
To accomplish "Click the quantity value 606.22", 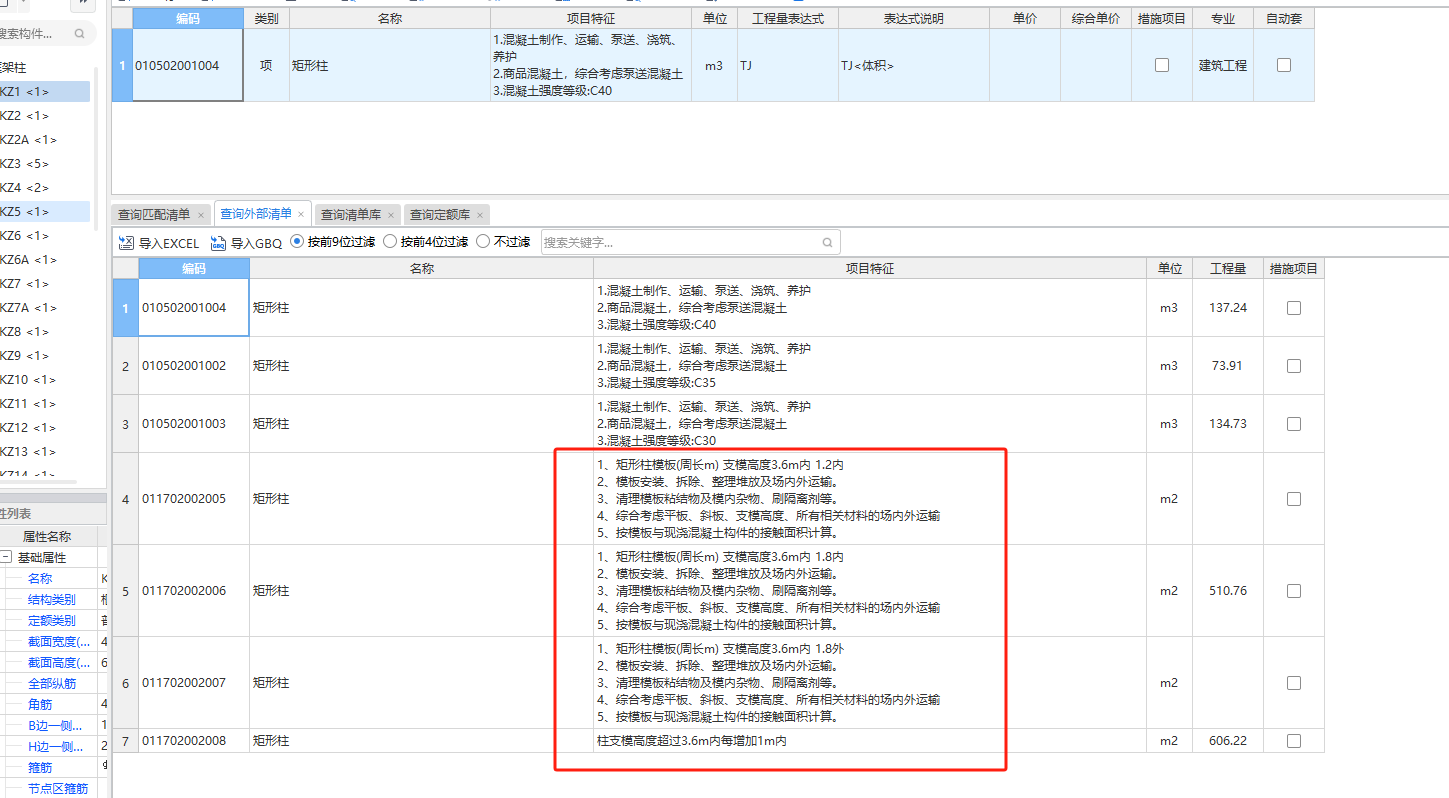I will [x=1228, y=741].
